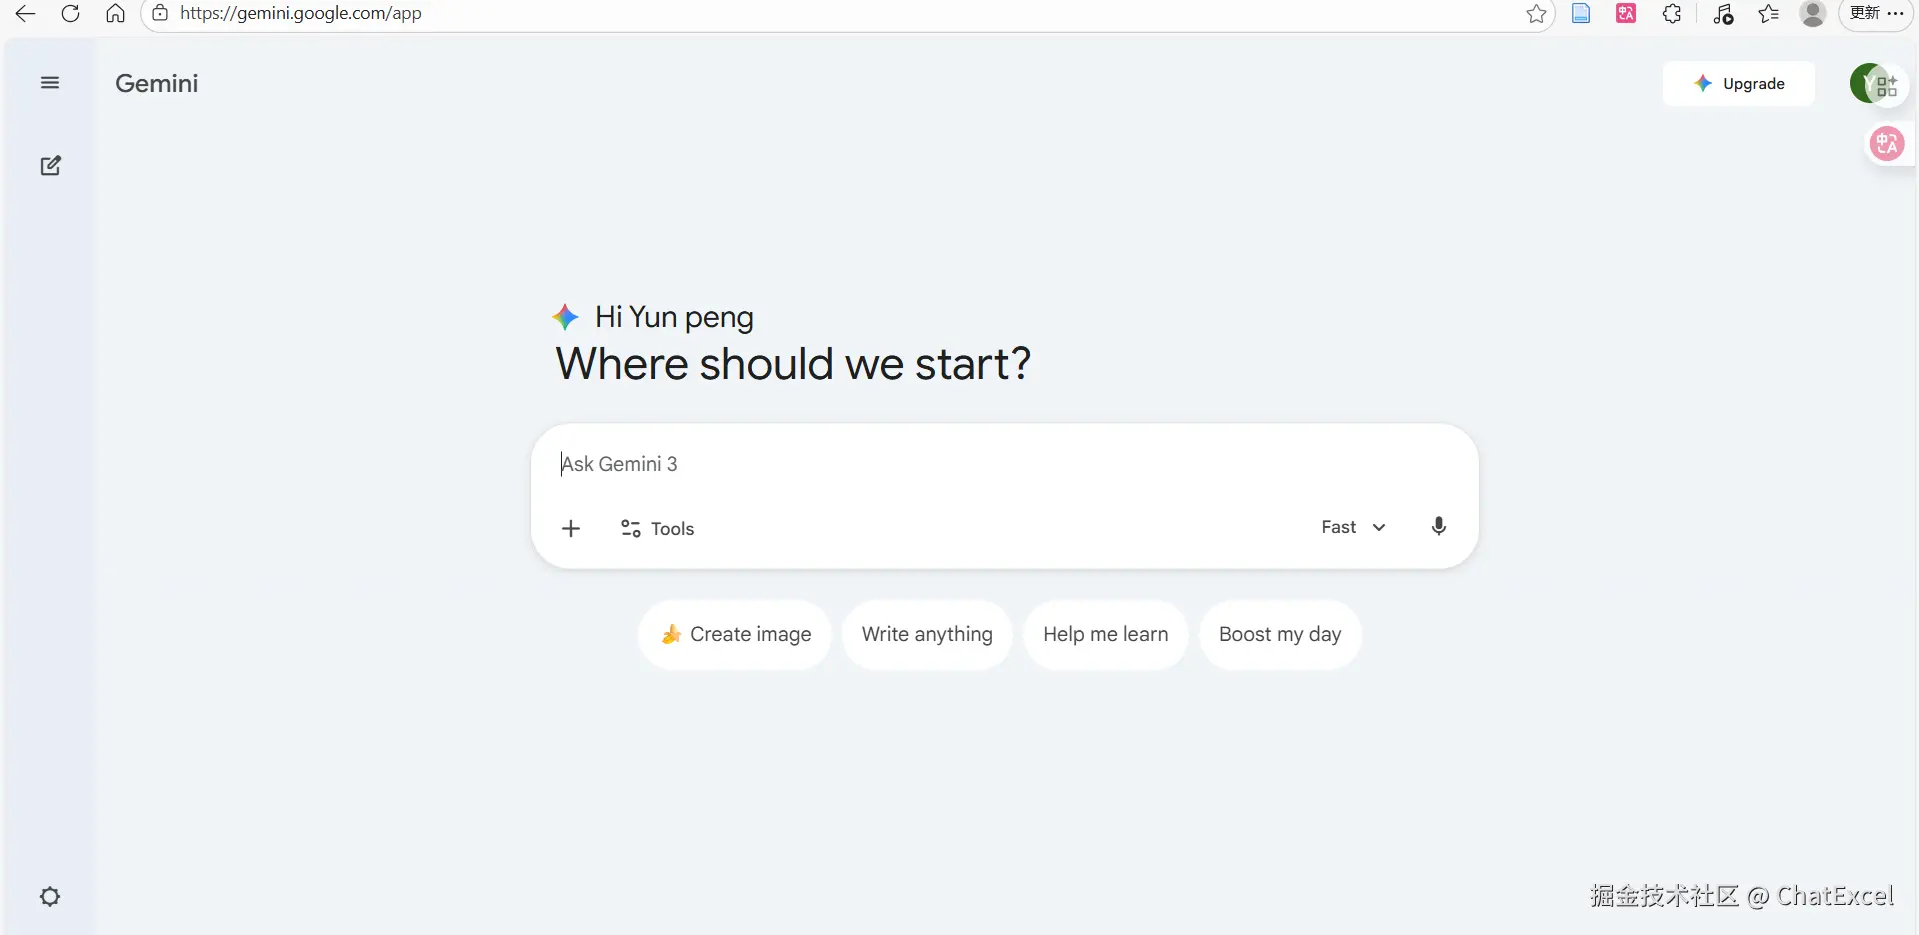Open the hamburger main menu
Image resolution: width=1919 pixels, height=935 pixels.
50,83
